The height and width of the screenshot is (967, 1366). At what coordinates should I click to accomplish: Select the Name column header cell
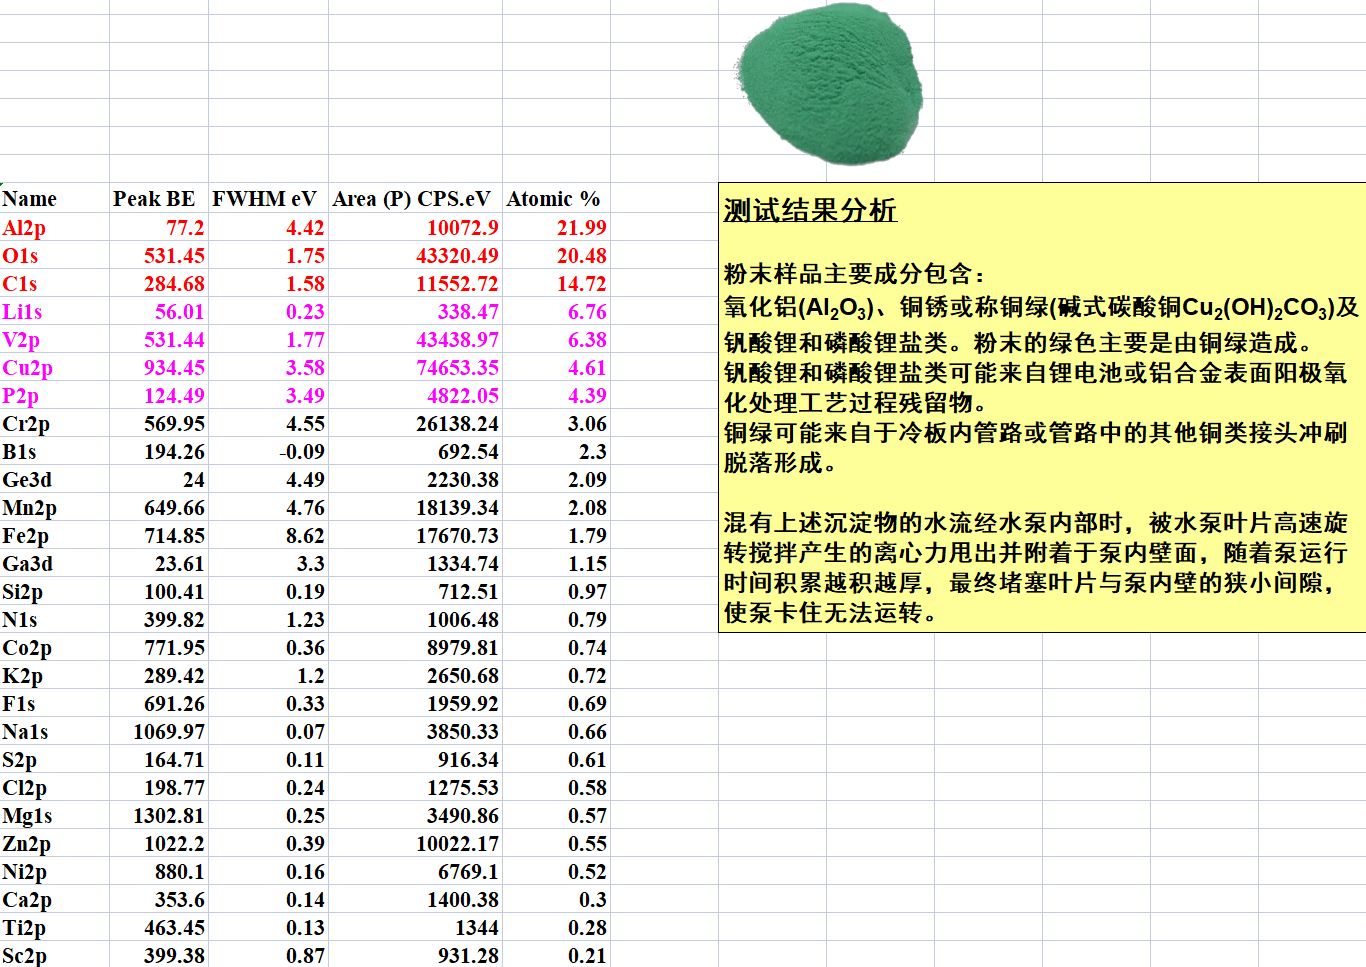pos(30,199)
